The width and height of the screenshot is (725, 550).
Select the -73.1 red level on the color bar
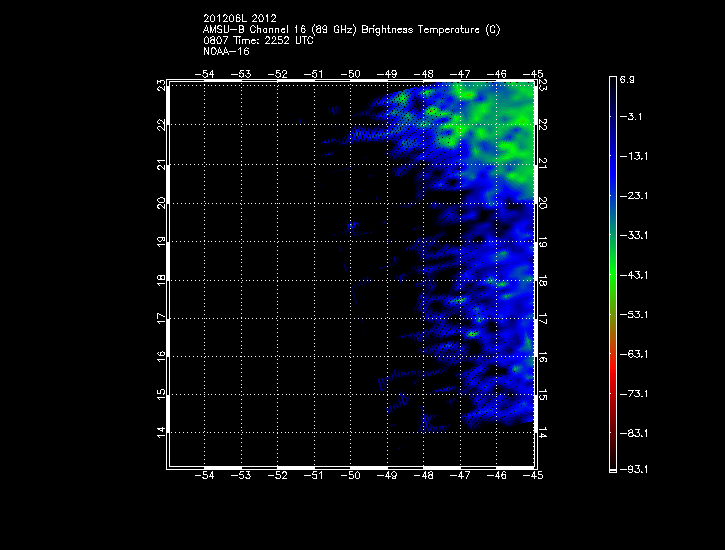pyautogui.click(x=612, y=393)
